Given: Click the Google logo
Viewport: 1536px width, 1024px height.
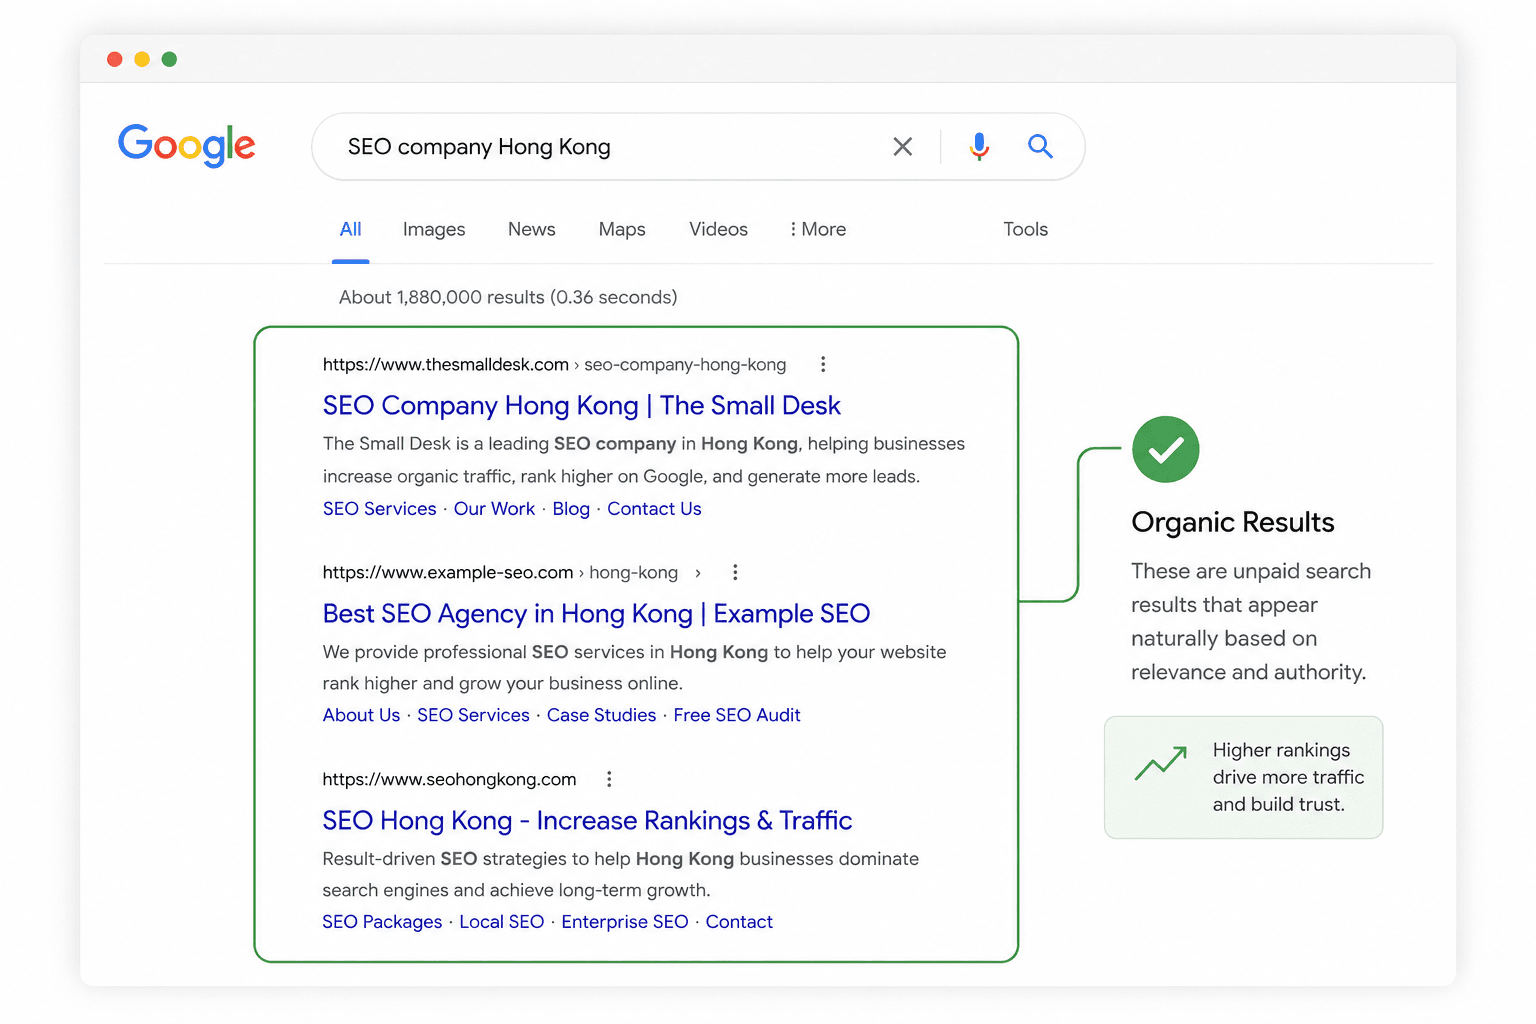Looking at the screenshot, I should pyautogui.click(x=187, y=146).
